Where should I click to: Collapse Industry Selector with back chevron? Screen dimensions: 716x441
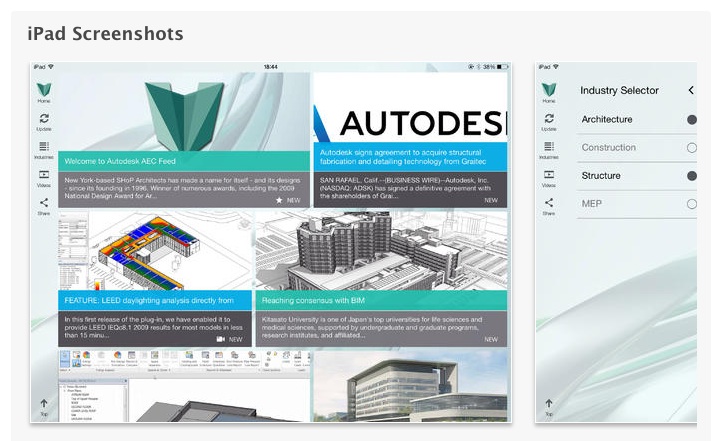[691, 90]
